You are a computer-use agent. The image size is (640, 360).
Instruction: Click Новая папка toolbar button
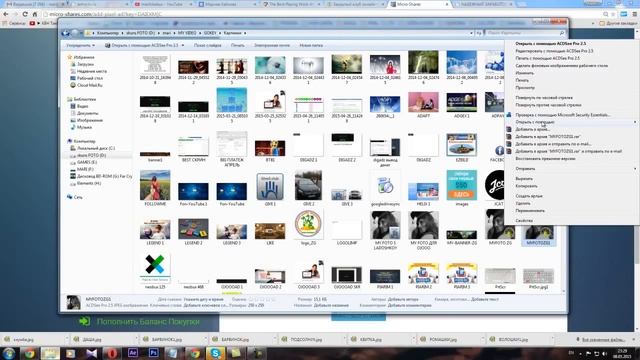point(311,45)
